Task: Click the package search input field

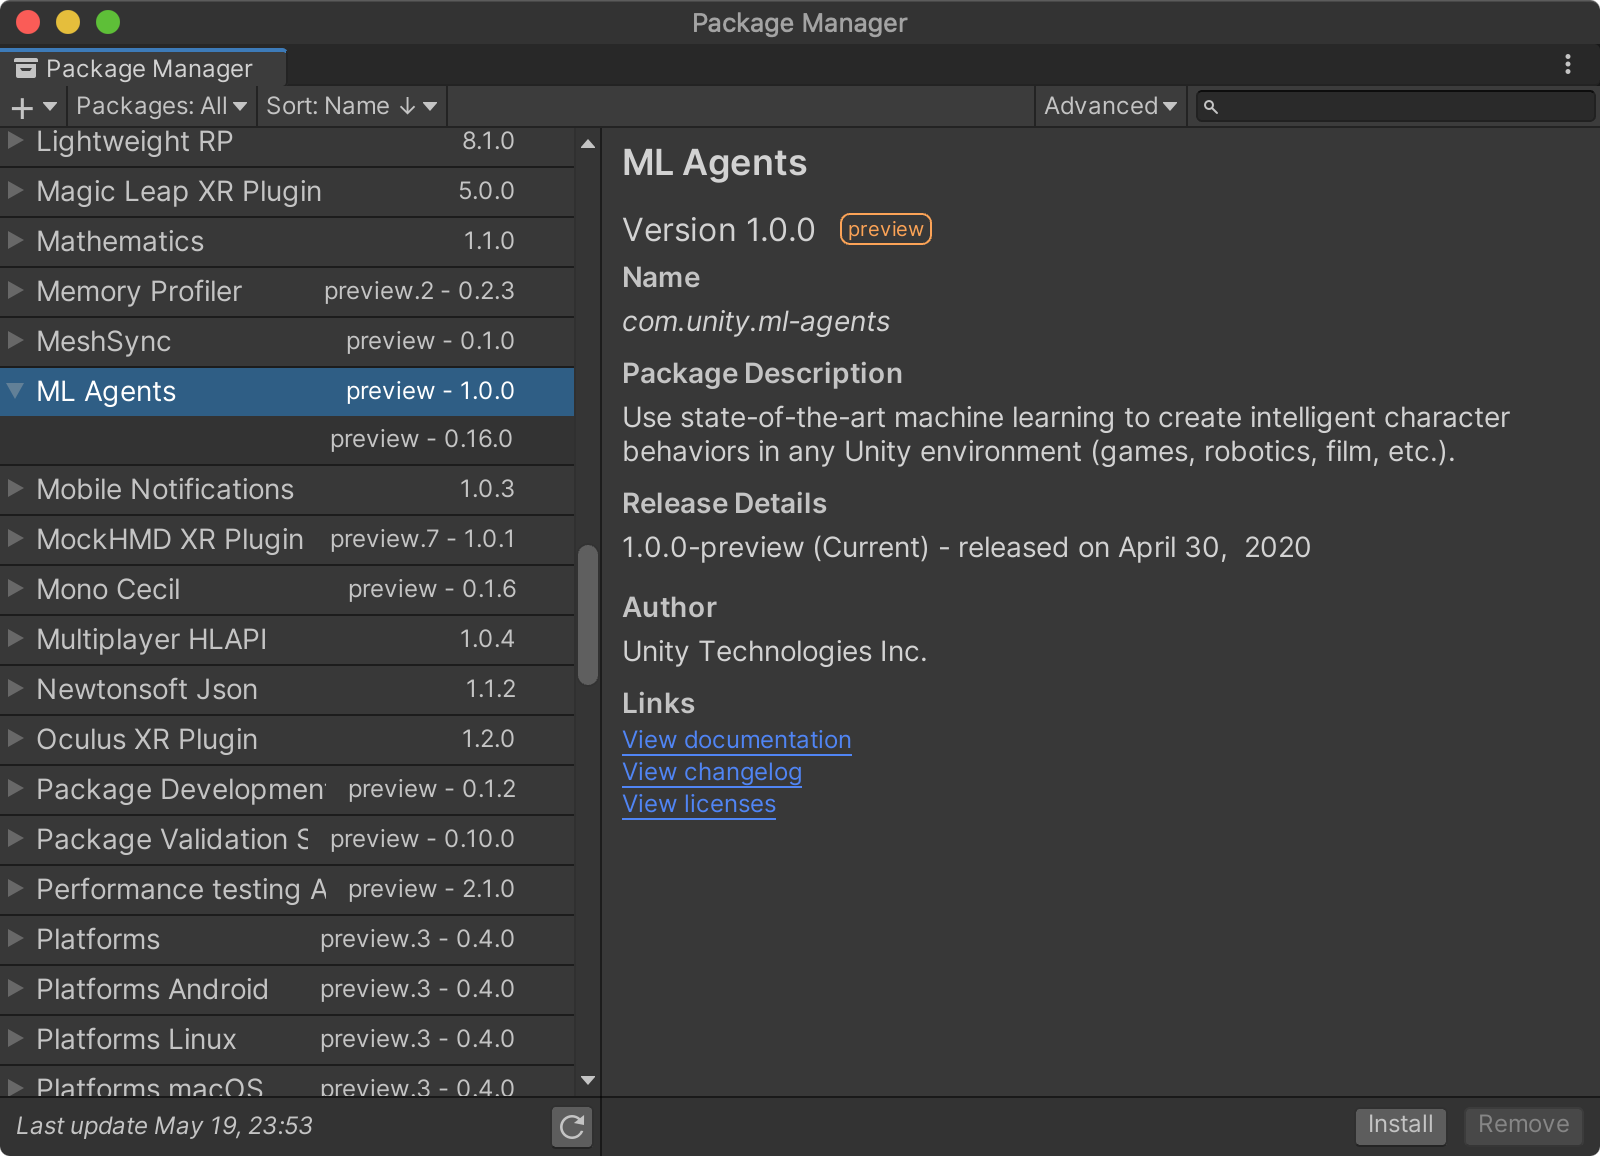Action: [1394, 106]
